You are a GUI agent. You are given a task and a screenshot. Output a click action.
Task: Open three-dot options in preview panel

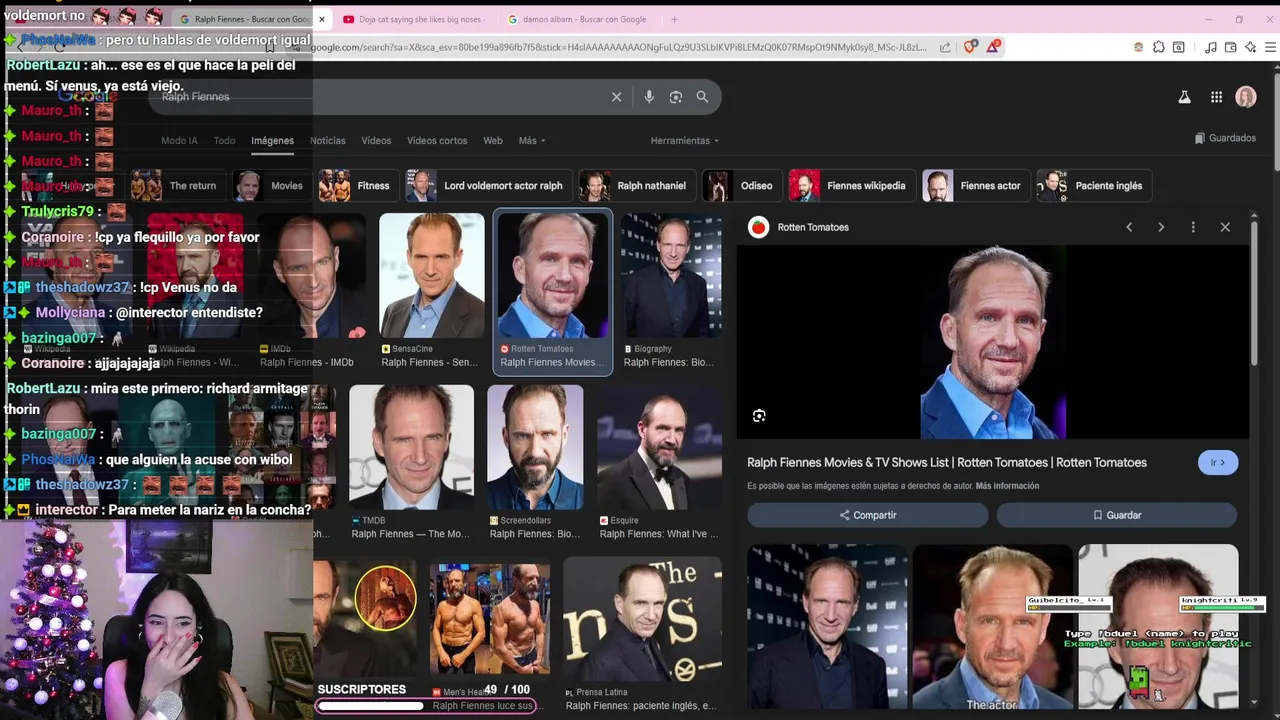[x=1193, y=227]
